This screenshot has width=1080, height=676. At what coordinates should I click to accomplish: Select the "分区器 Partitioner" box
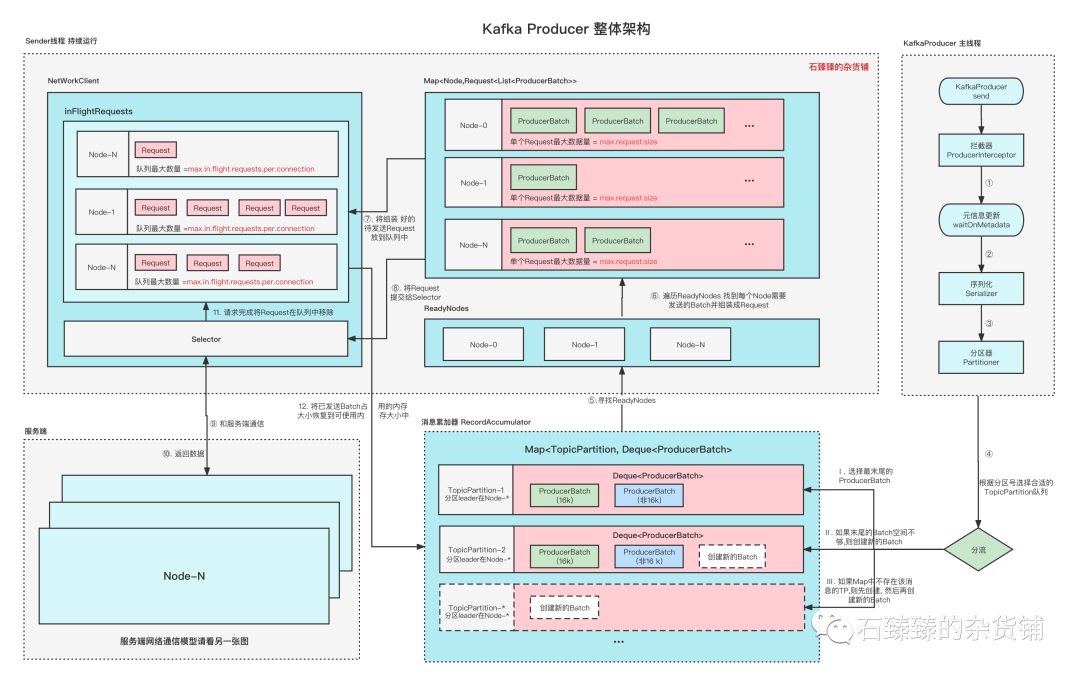click(981, 357)
